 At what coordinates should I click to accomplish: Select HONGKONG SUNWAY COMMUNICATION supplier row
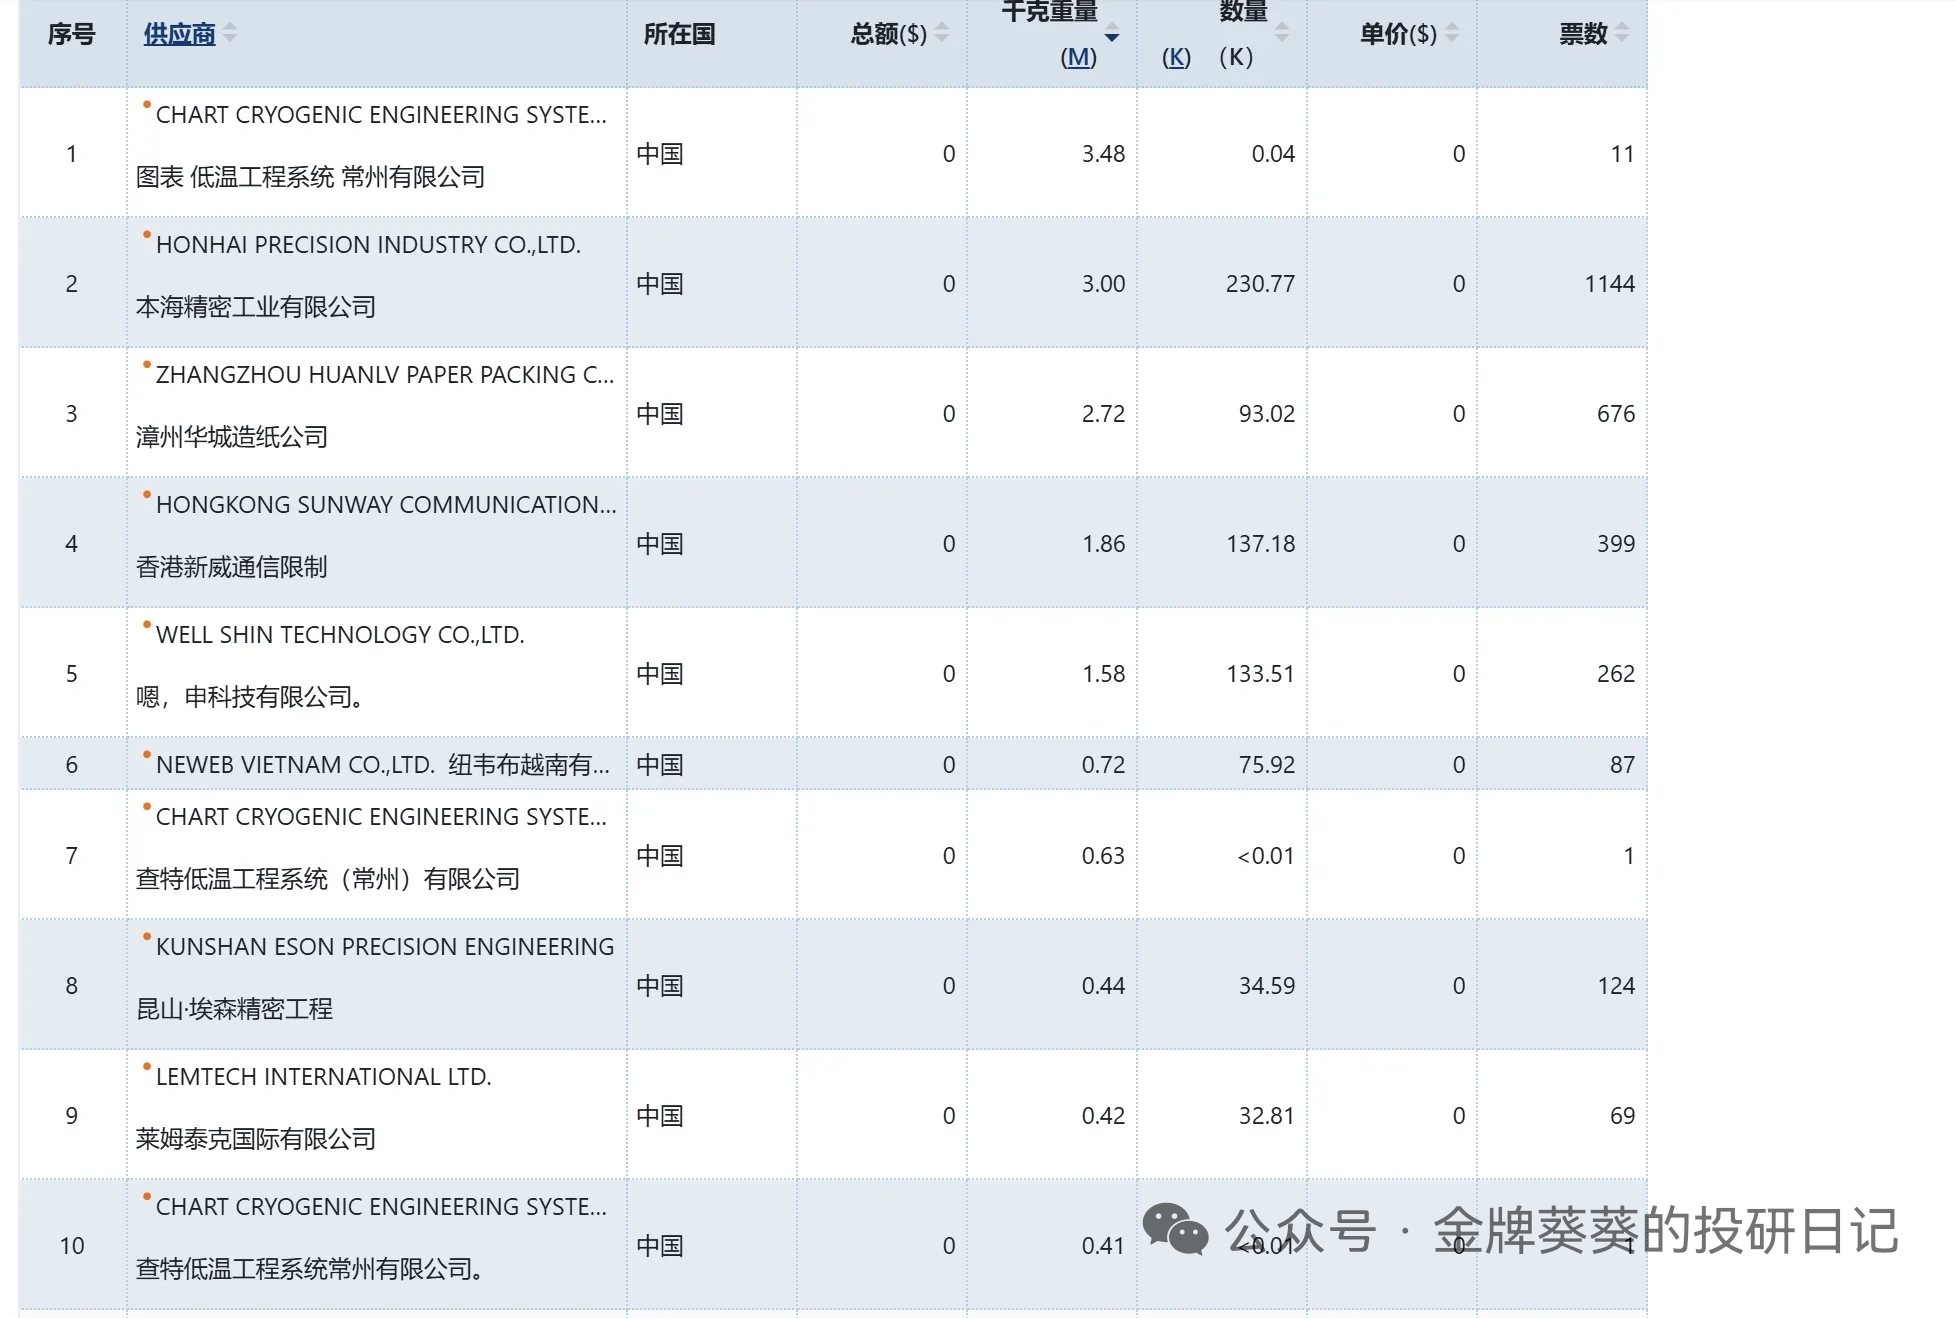(385, 505)
